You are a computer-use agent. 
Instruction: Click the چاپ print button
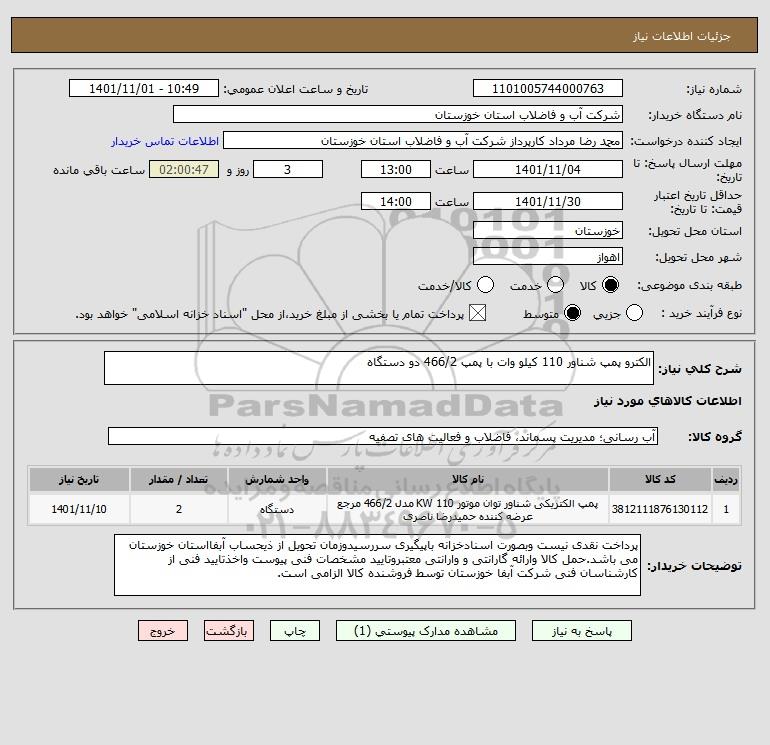(x=295, y=631)
